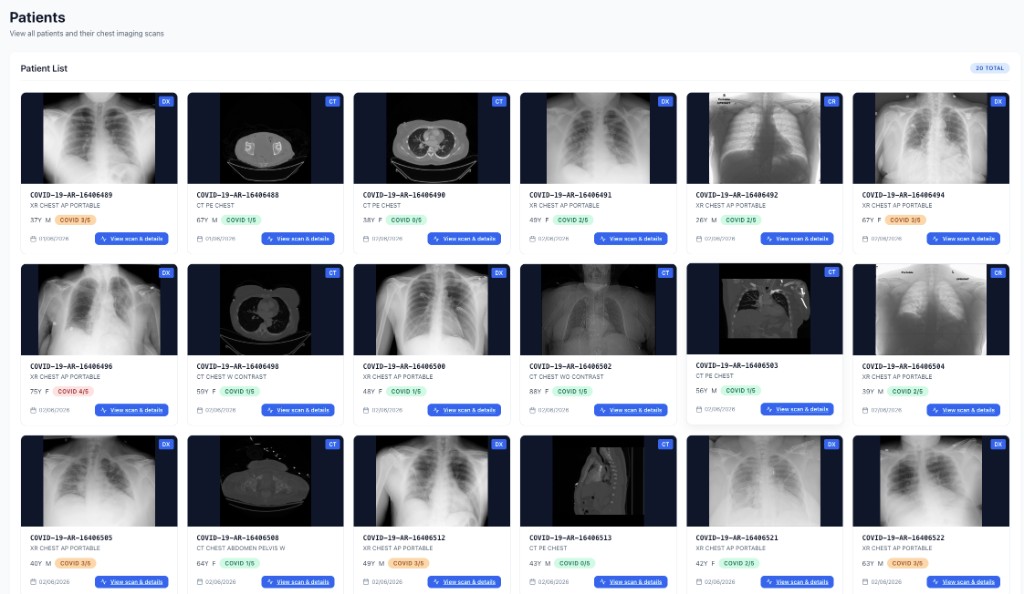Click CT thumbnail of COVID-19-AR-16406488
This screenshot has height=594, width=1024.
[265, 138]
